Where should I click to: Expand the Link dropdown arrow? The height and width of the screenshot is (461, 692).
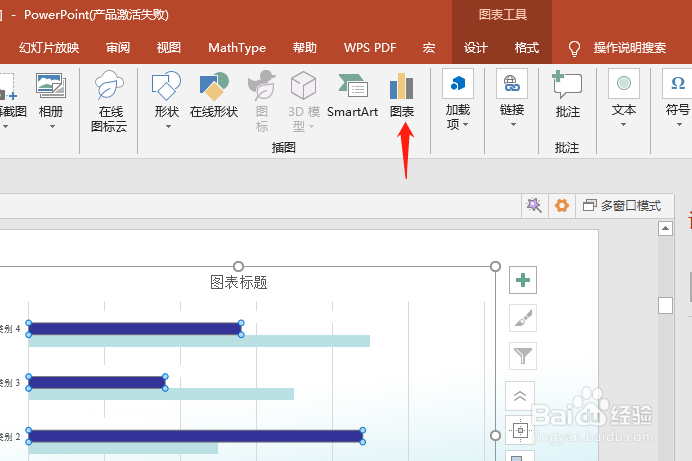click(x=513, y=125)
